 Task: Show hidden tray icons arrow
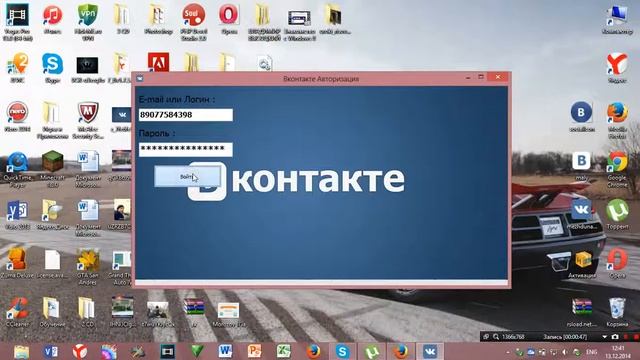pyautogui.click(x=508, y=352)
